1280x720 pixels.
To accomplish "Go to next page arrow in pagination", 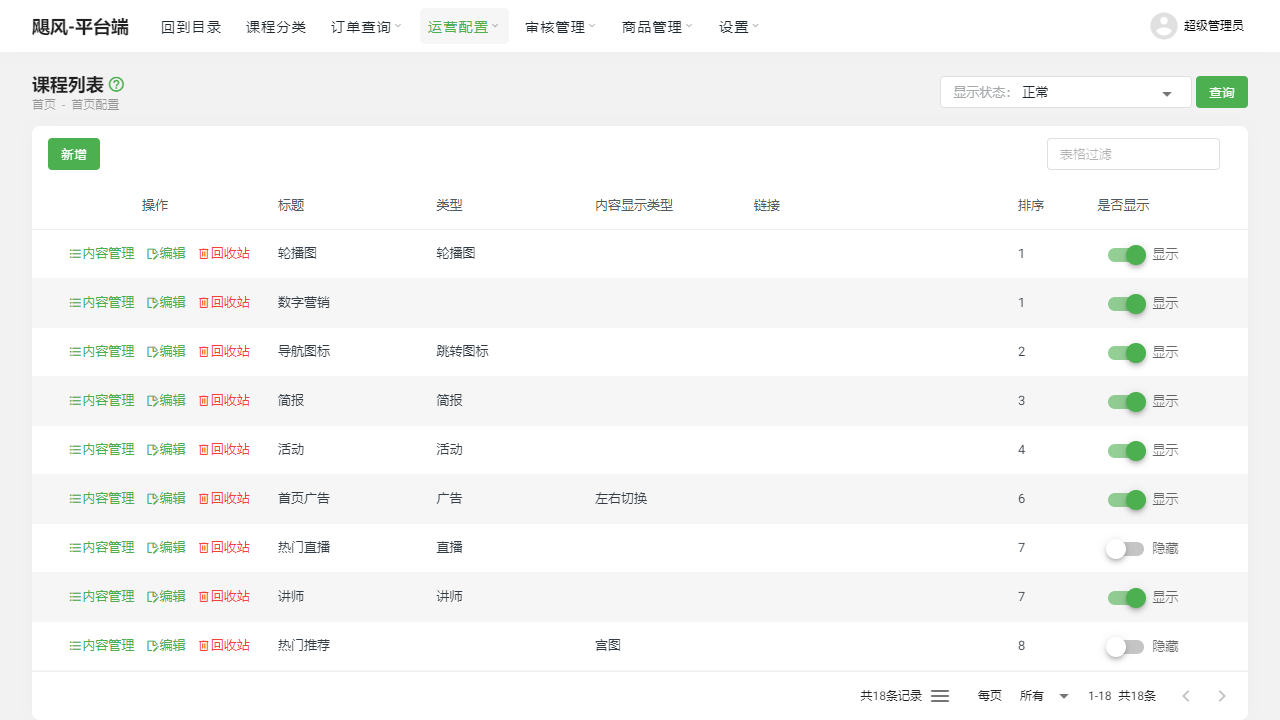I will (x=1221, y=696).
